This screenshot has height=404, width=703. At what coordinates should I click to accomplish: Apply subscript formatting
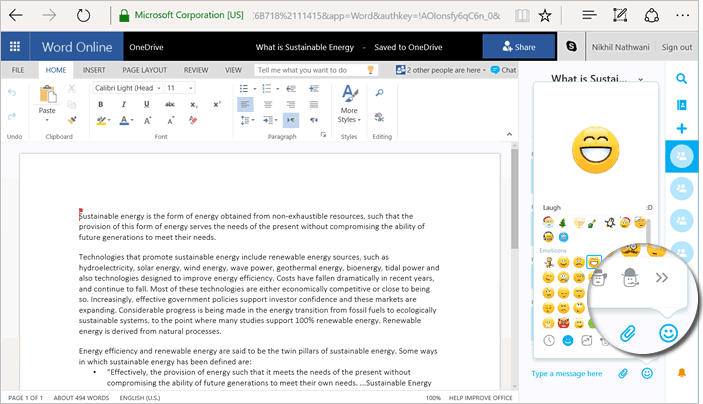pyautogui.click(x=193, y=104)
